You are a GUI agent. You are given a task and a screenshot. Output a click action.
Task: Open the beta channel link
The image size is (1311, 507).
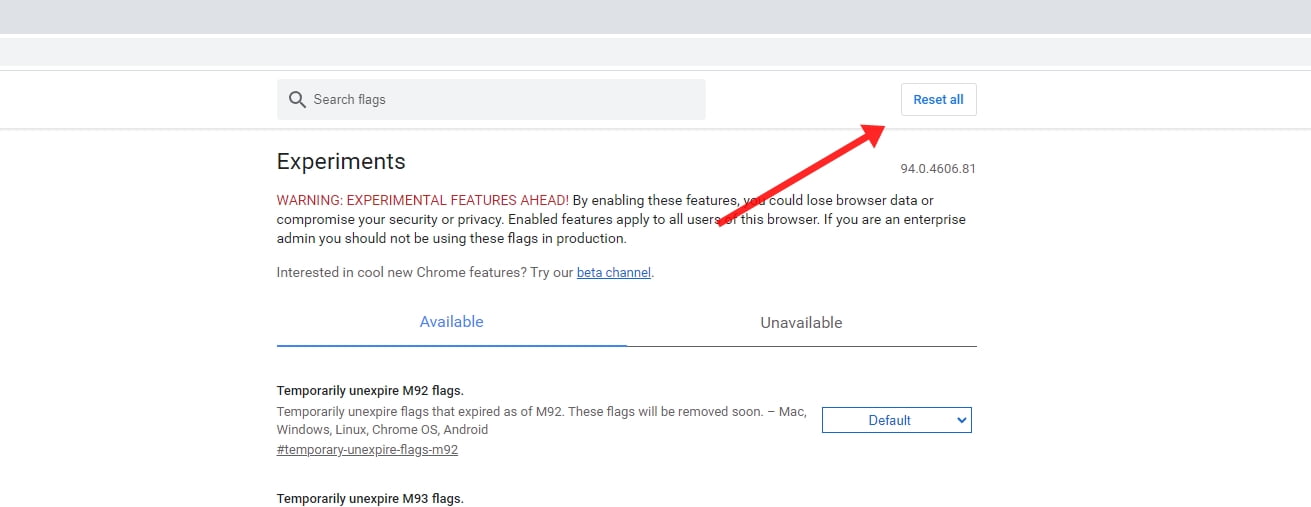[x=614, y=272]
